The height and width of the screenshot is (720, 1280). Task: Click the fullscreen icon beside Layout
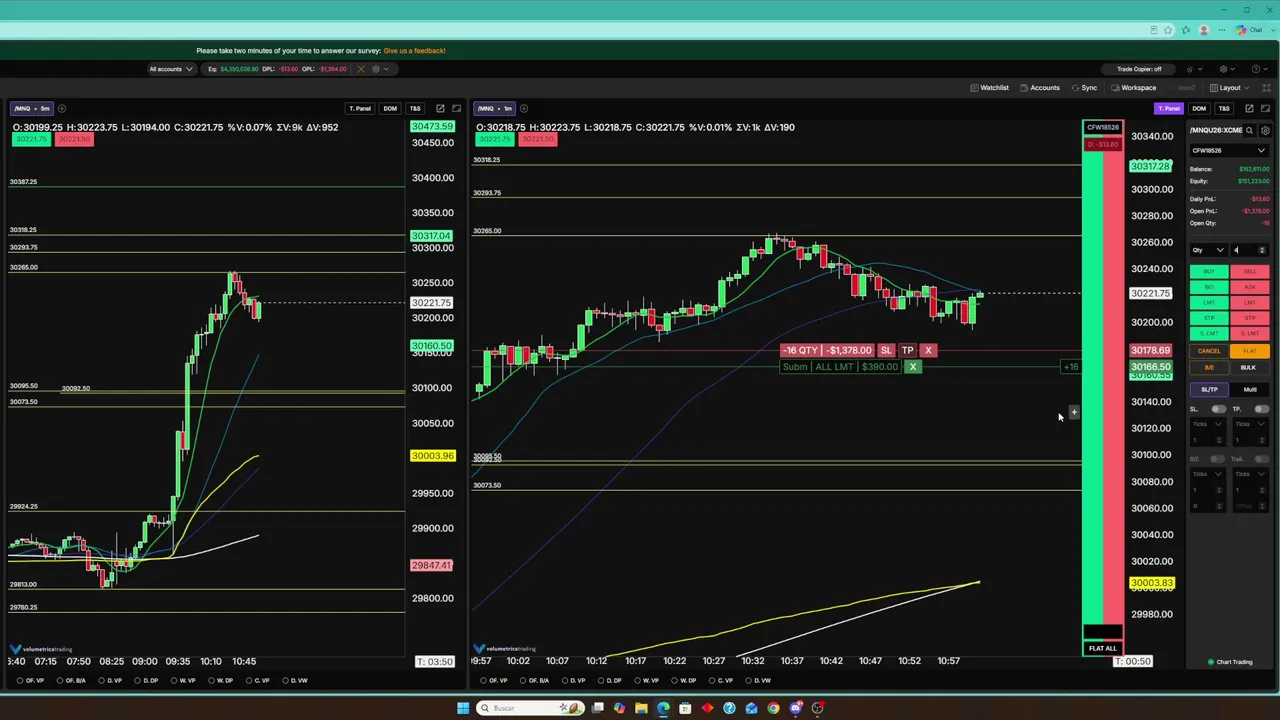pyautogui.click(x=1266, y=87)
